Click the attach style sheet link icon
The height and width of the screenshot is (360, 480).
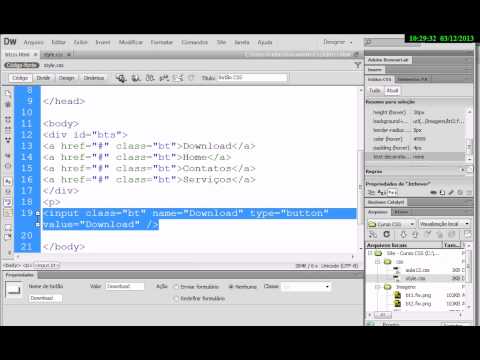pos(433,193)
